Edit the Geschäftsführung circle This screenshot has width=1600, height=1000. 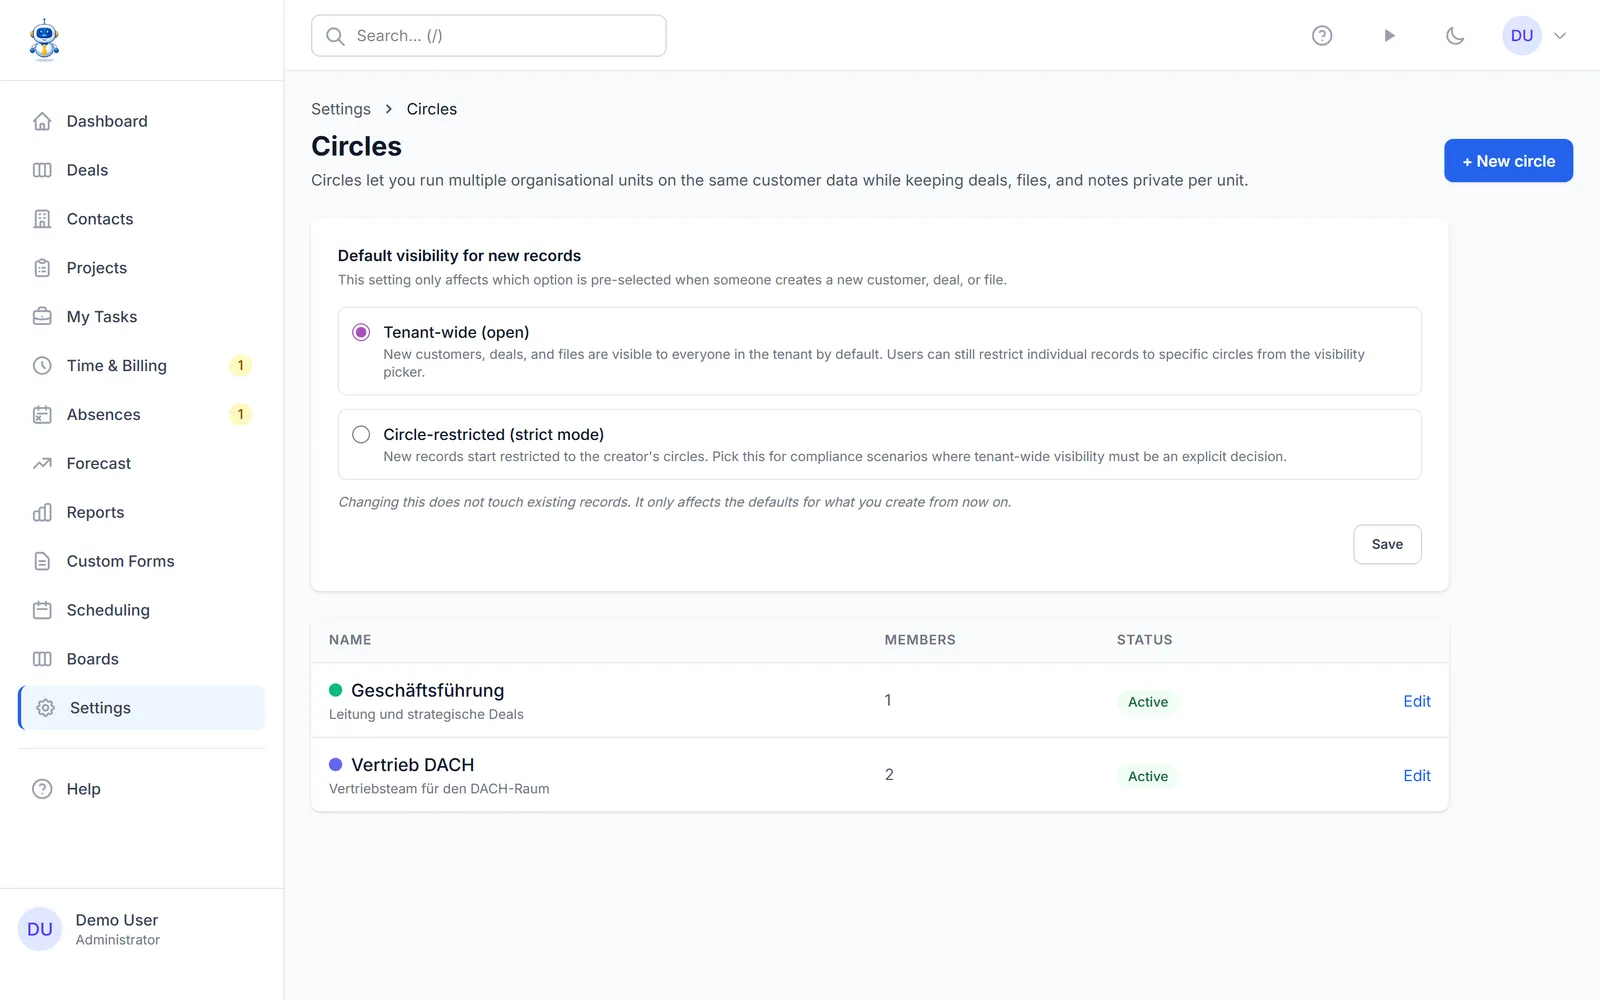pos(1416,701)
